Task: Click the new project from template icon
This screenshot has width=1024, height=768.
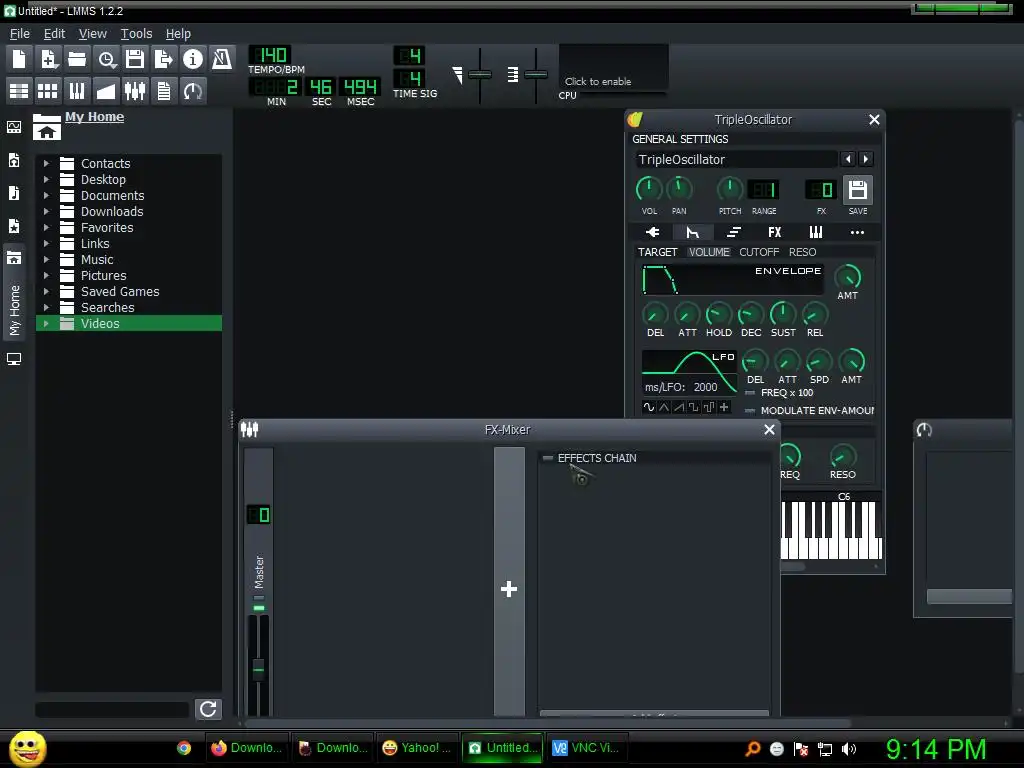Action: [48, 59]
